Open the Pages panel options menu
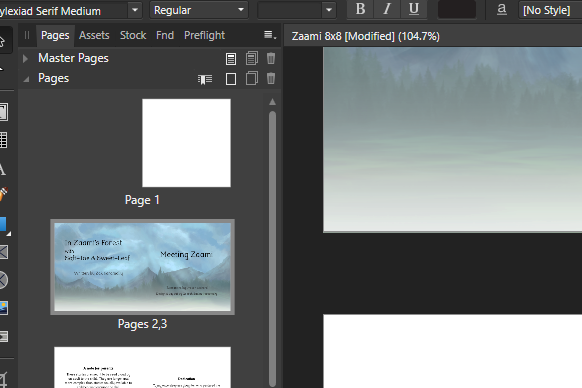 (270, 35)
